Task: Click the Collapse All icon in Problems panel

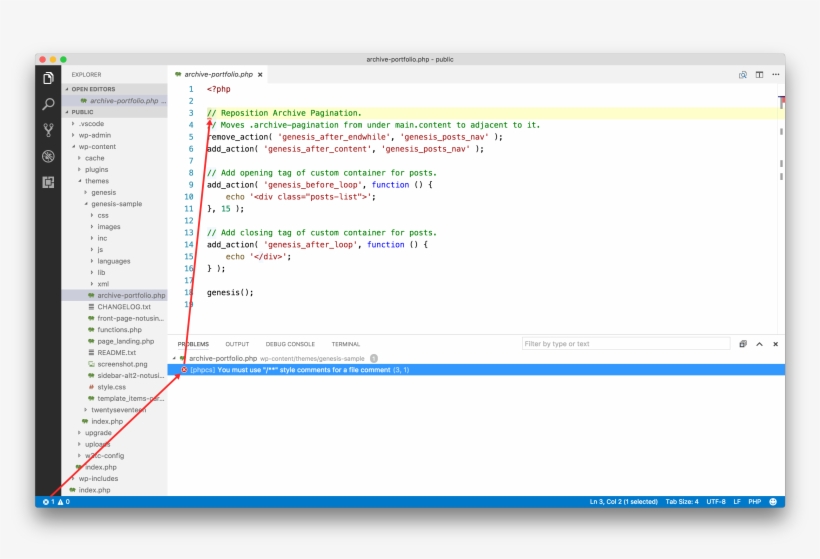Action: click(x=743, y=344)
